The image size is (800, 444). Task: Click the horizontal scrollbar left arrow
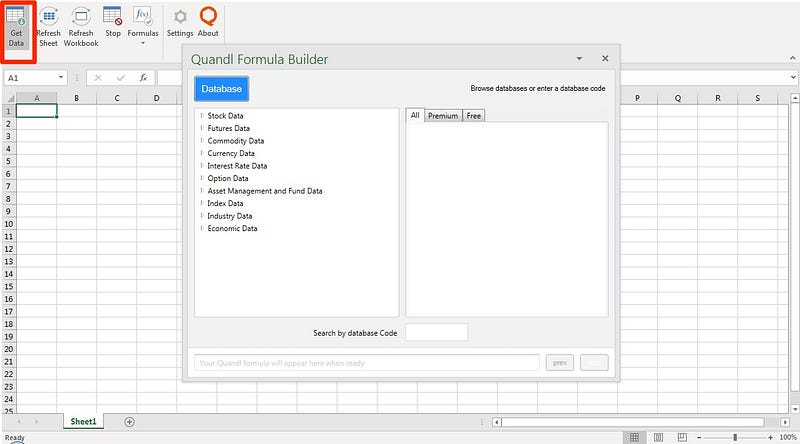coord(496,422)
